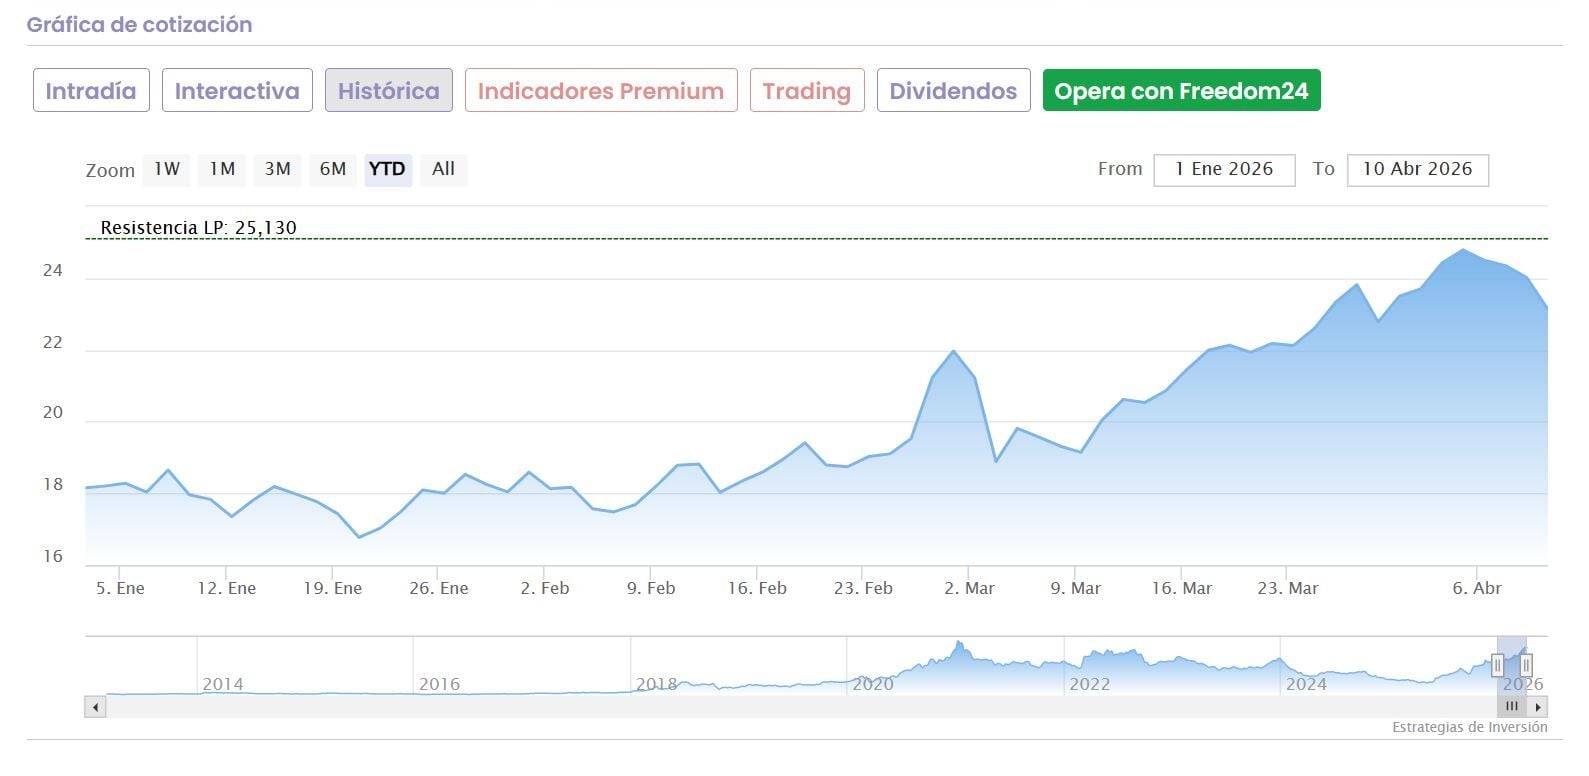Set zoom range to 1M
The width and height of the screenshot is (1589, 776).
(222, 169)
